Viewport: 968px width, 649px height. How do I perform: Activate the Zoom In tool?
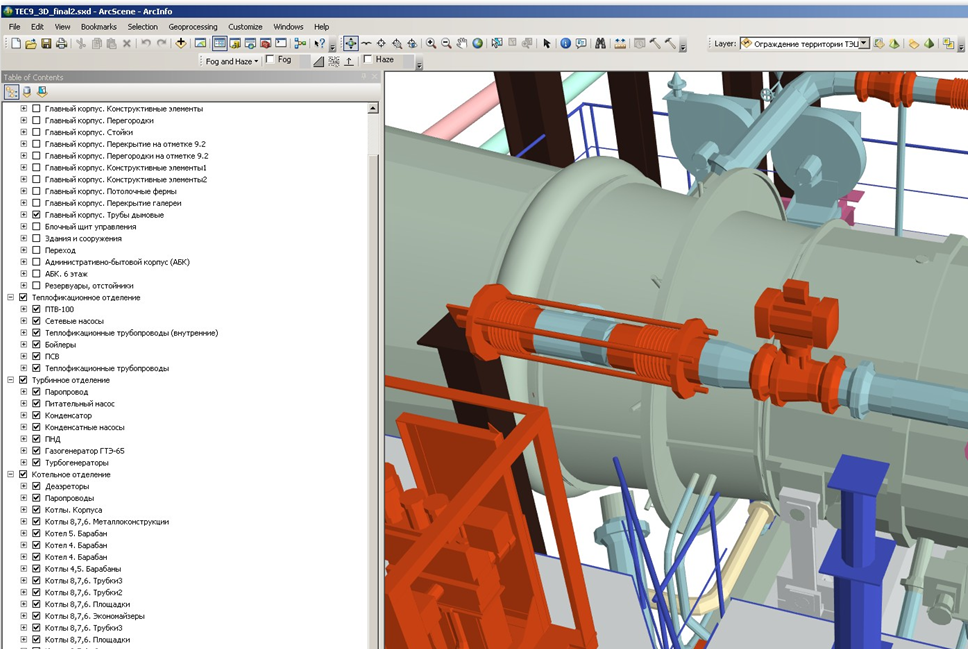point(431,43)
